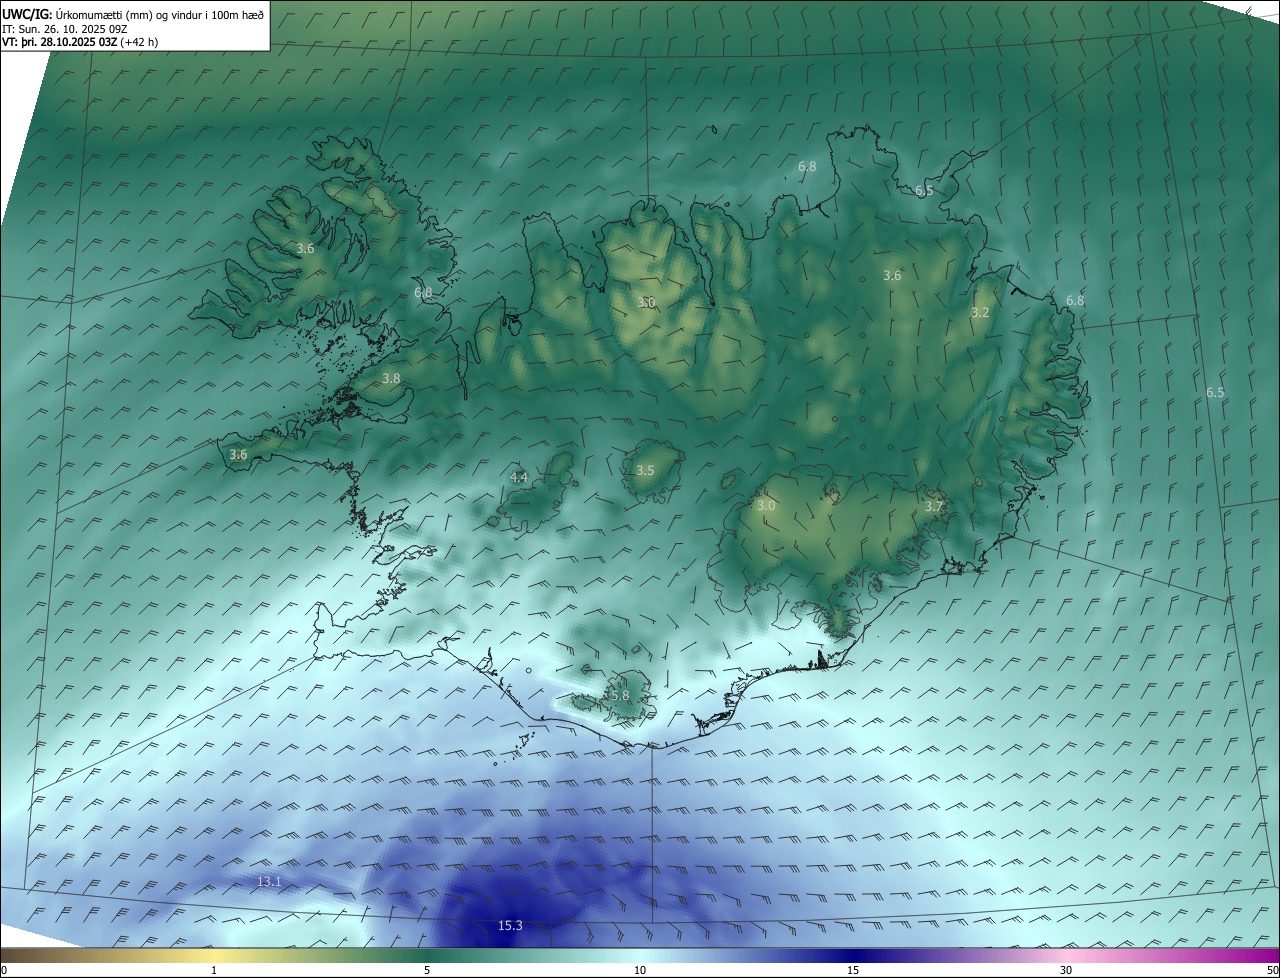Screen dimensions: 1280x978
Task: Click the 3.8 value label in western Iceland
Action: click(x=391, y=379)
